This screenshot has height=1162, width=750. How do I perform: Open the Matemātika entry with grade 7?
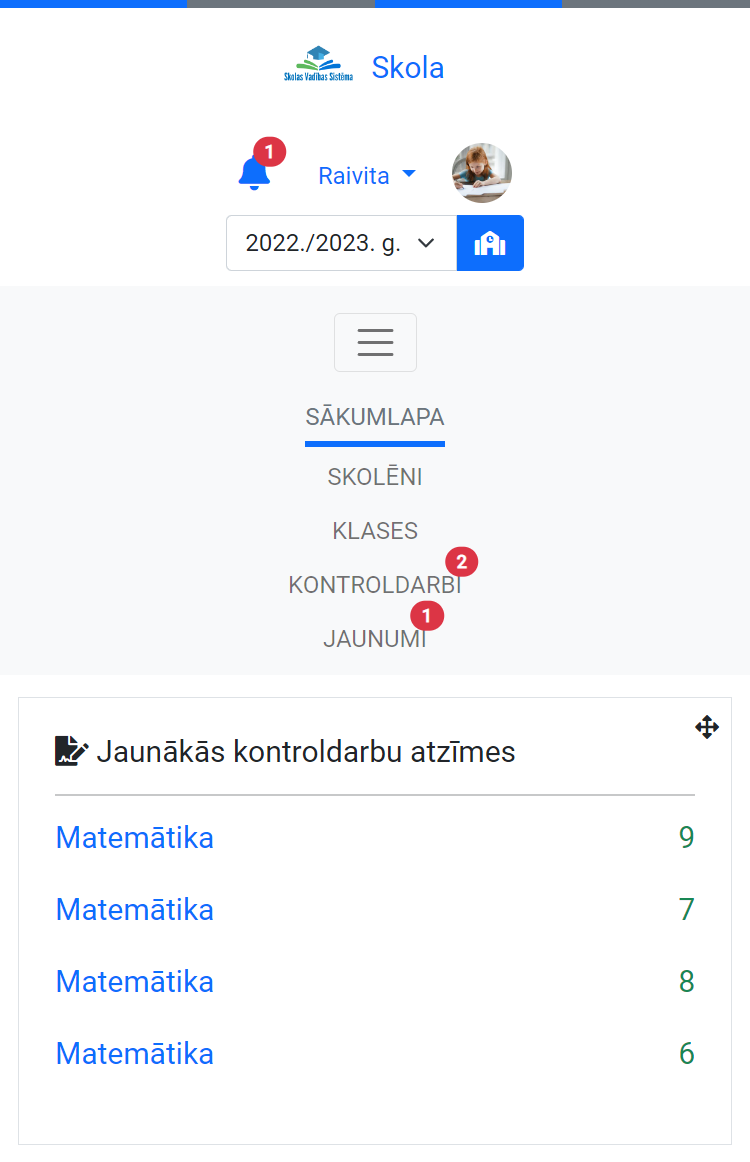pyautogui.click(x=135, y=910)
